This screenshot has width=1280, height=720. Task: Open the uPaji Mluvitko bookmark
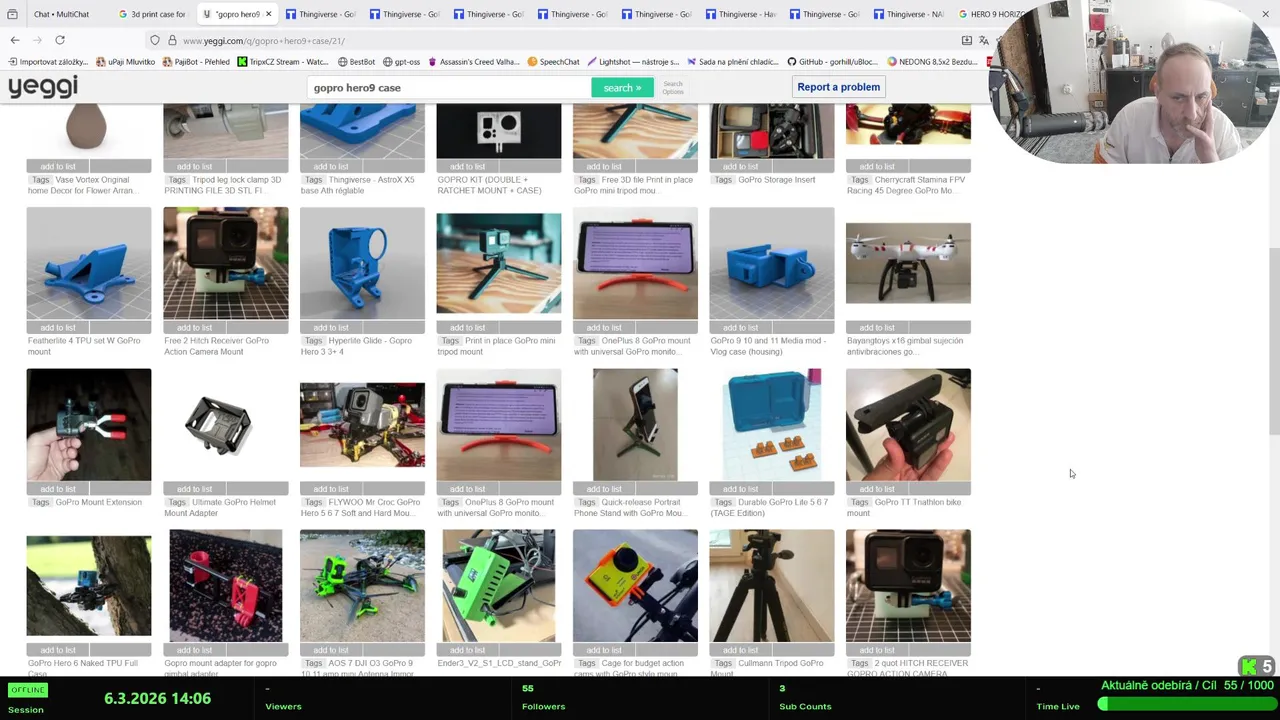[x=126, y=62]
